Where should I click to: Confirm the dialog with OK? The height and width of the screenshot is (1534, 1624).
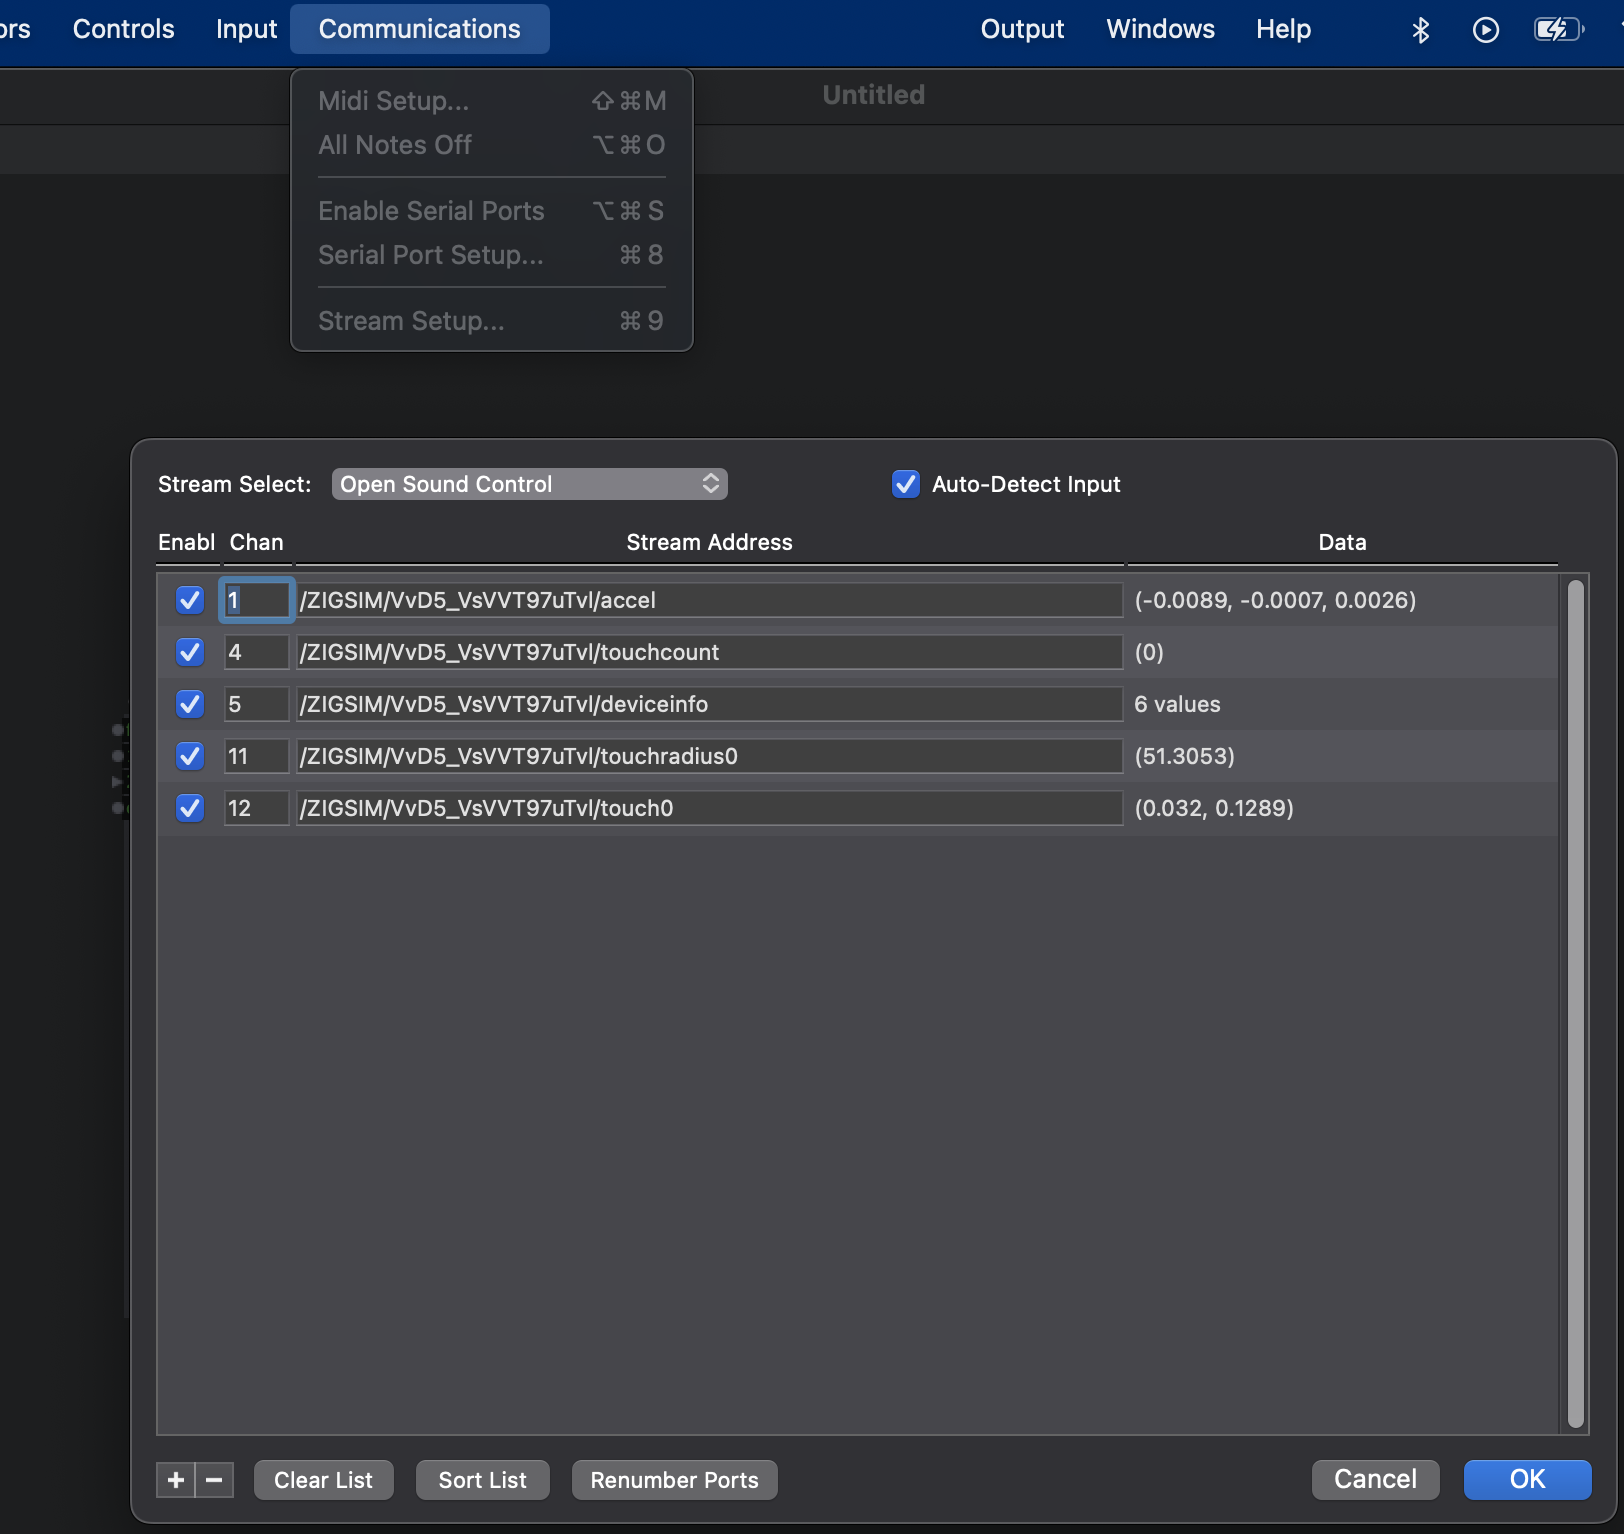(x=1527, y=1479)
